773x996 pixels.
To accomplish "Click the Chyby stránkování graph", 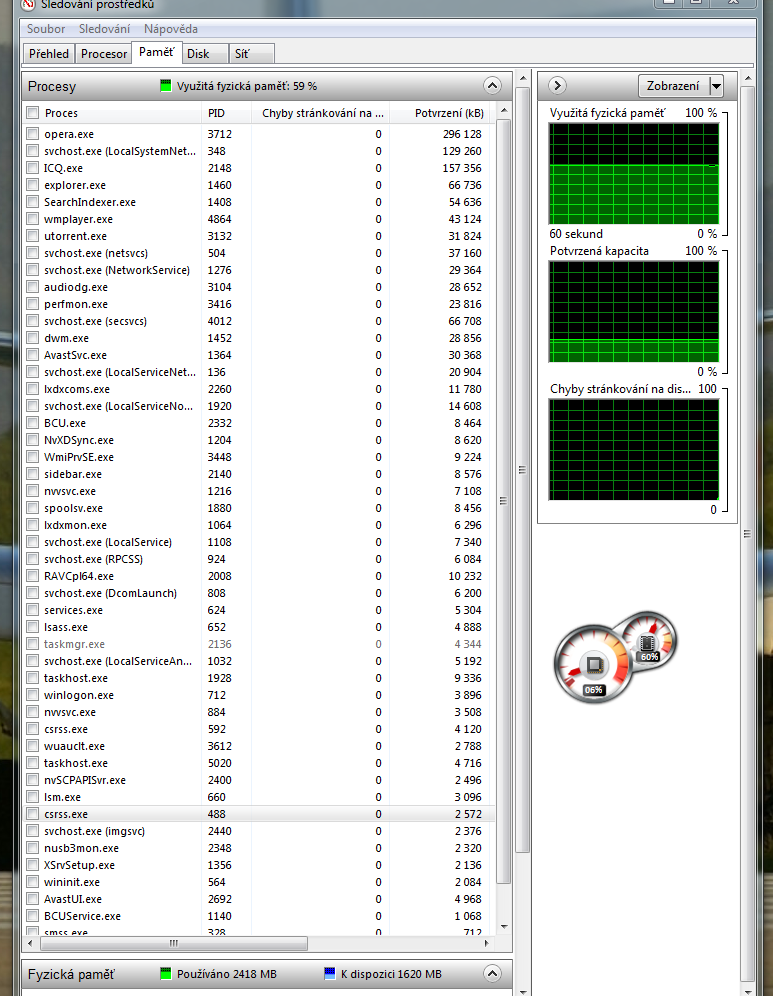I will click(634, 450).
